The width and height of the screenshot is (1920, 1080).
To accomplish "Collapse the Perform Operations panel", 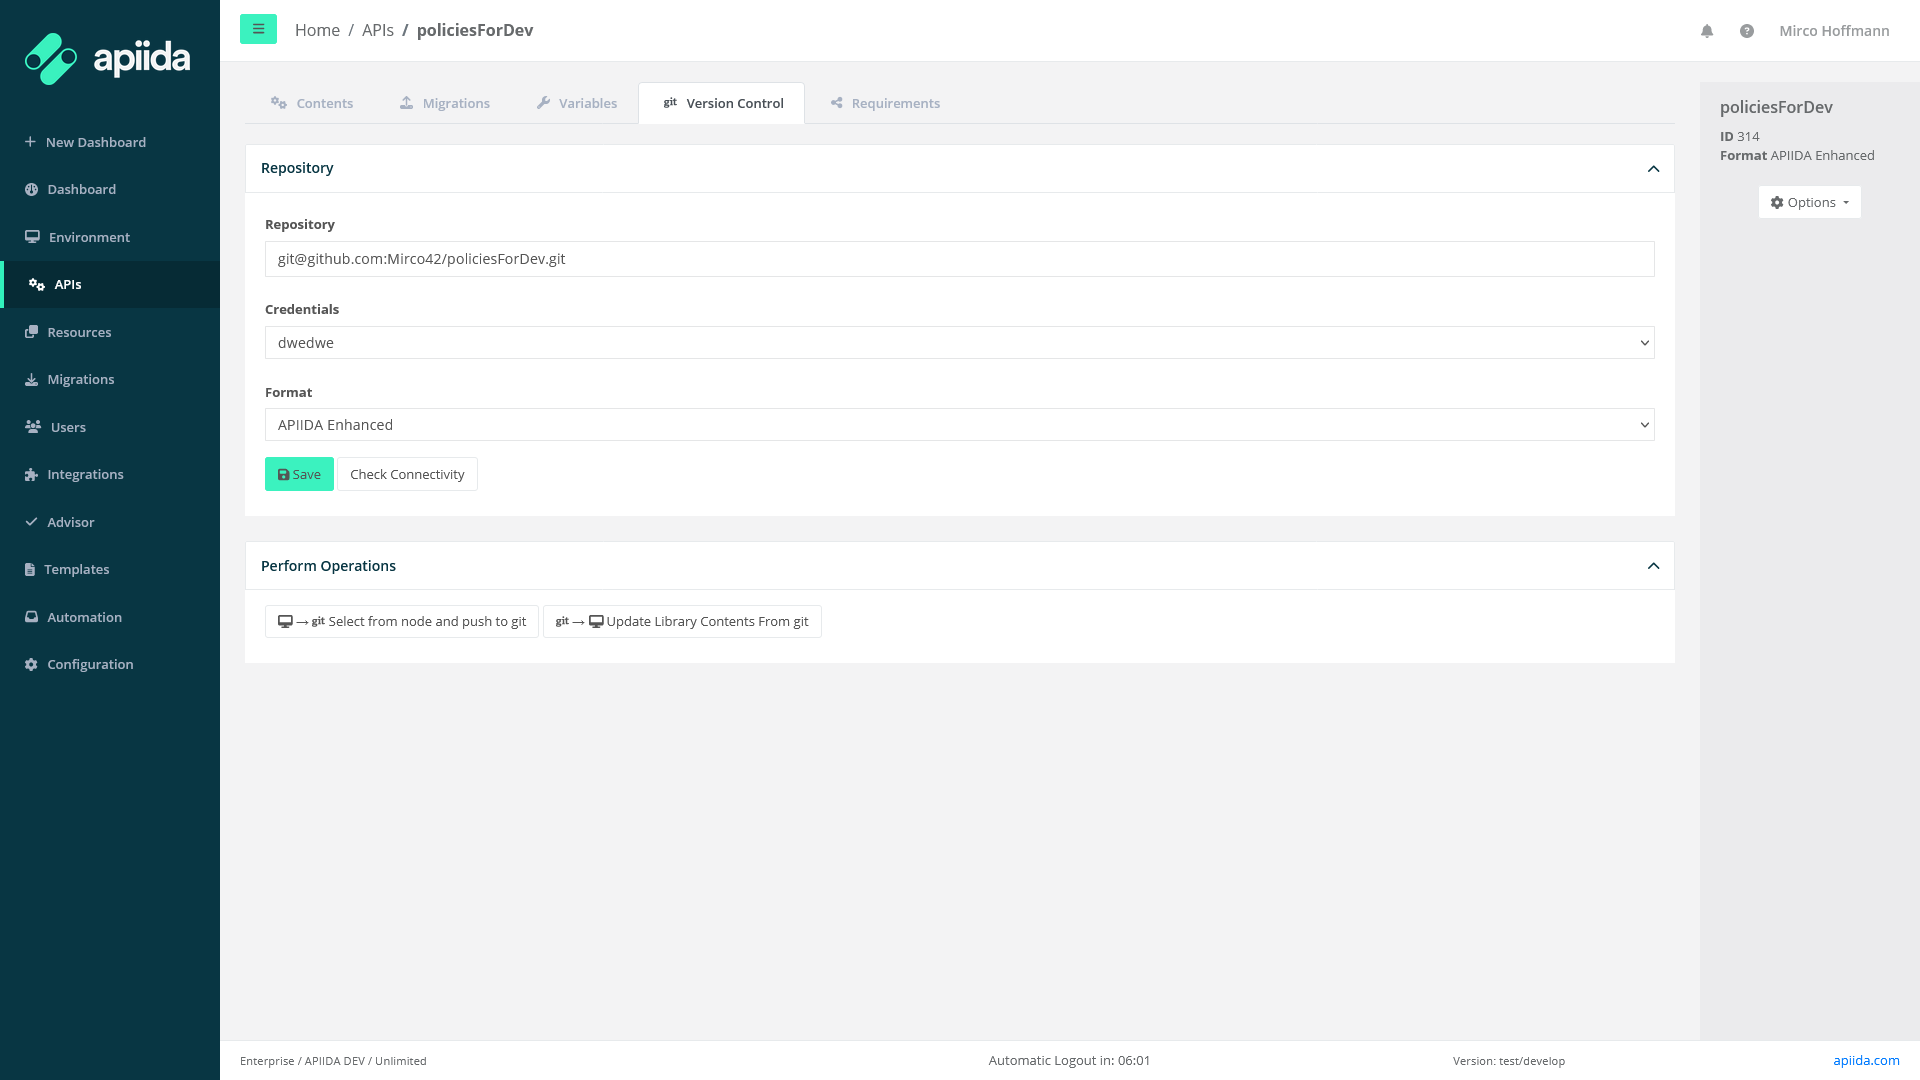I will 1653,566.
